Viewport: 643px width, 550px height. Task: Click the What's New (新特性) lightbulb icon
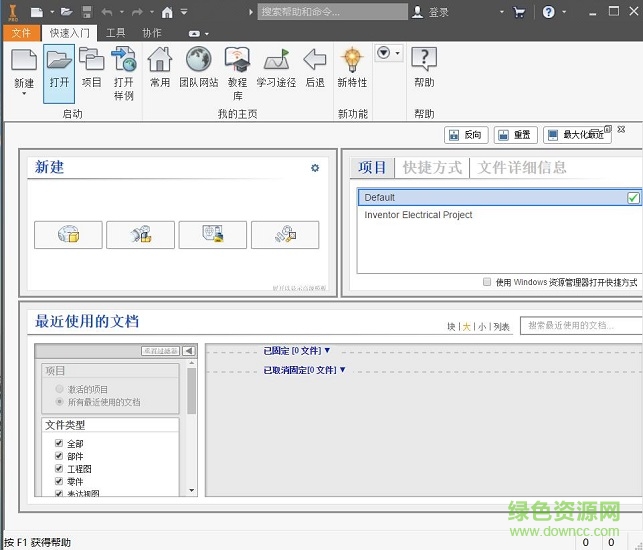pyautogui.click(x=351, y=66)
